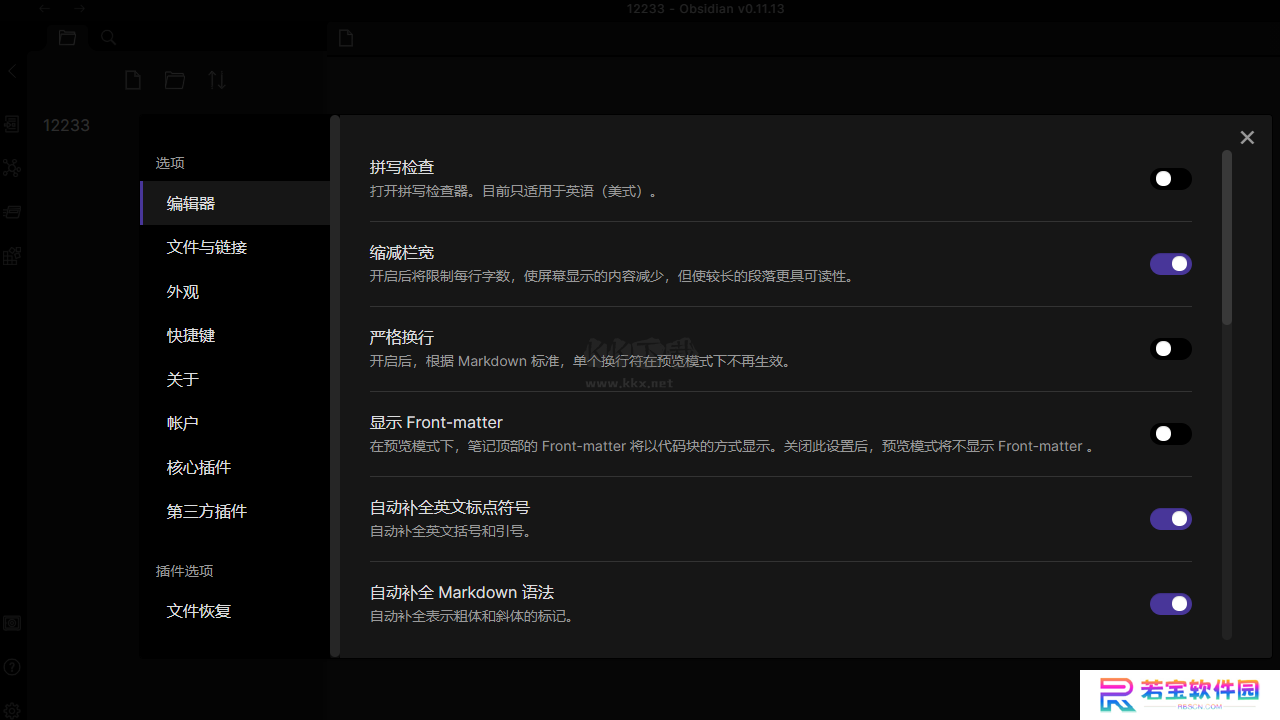Go to the 关于 settings tab

(235, 379)
